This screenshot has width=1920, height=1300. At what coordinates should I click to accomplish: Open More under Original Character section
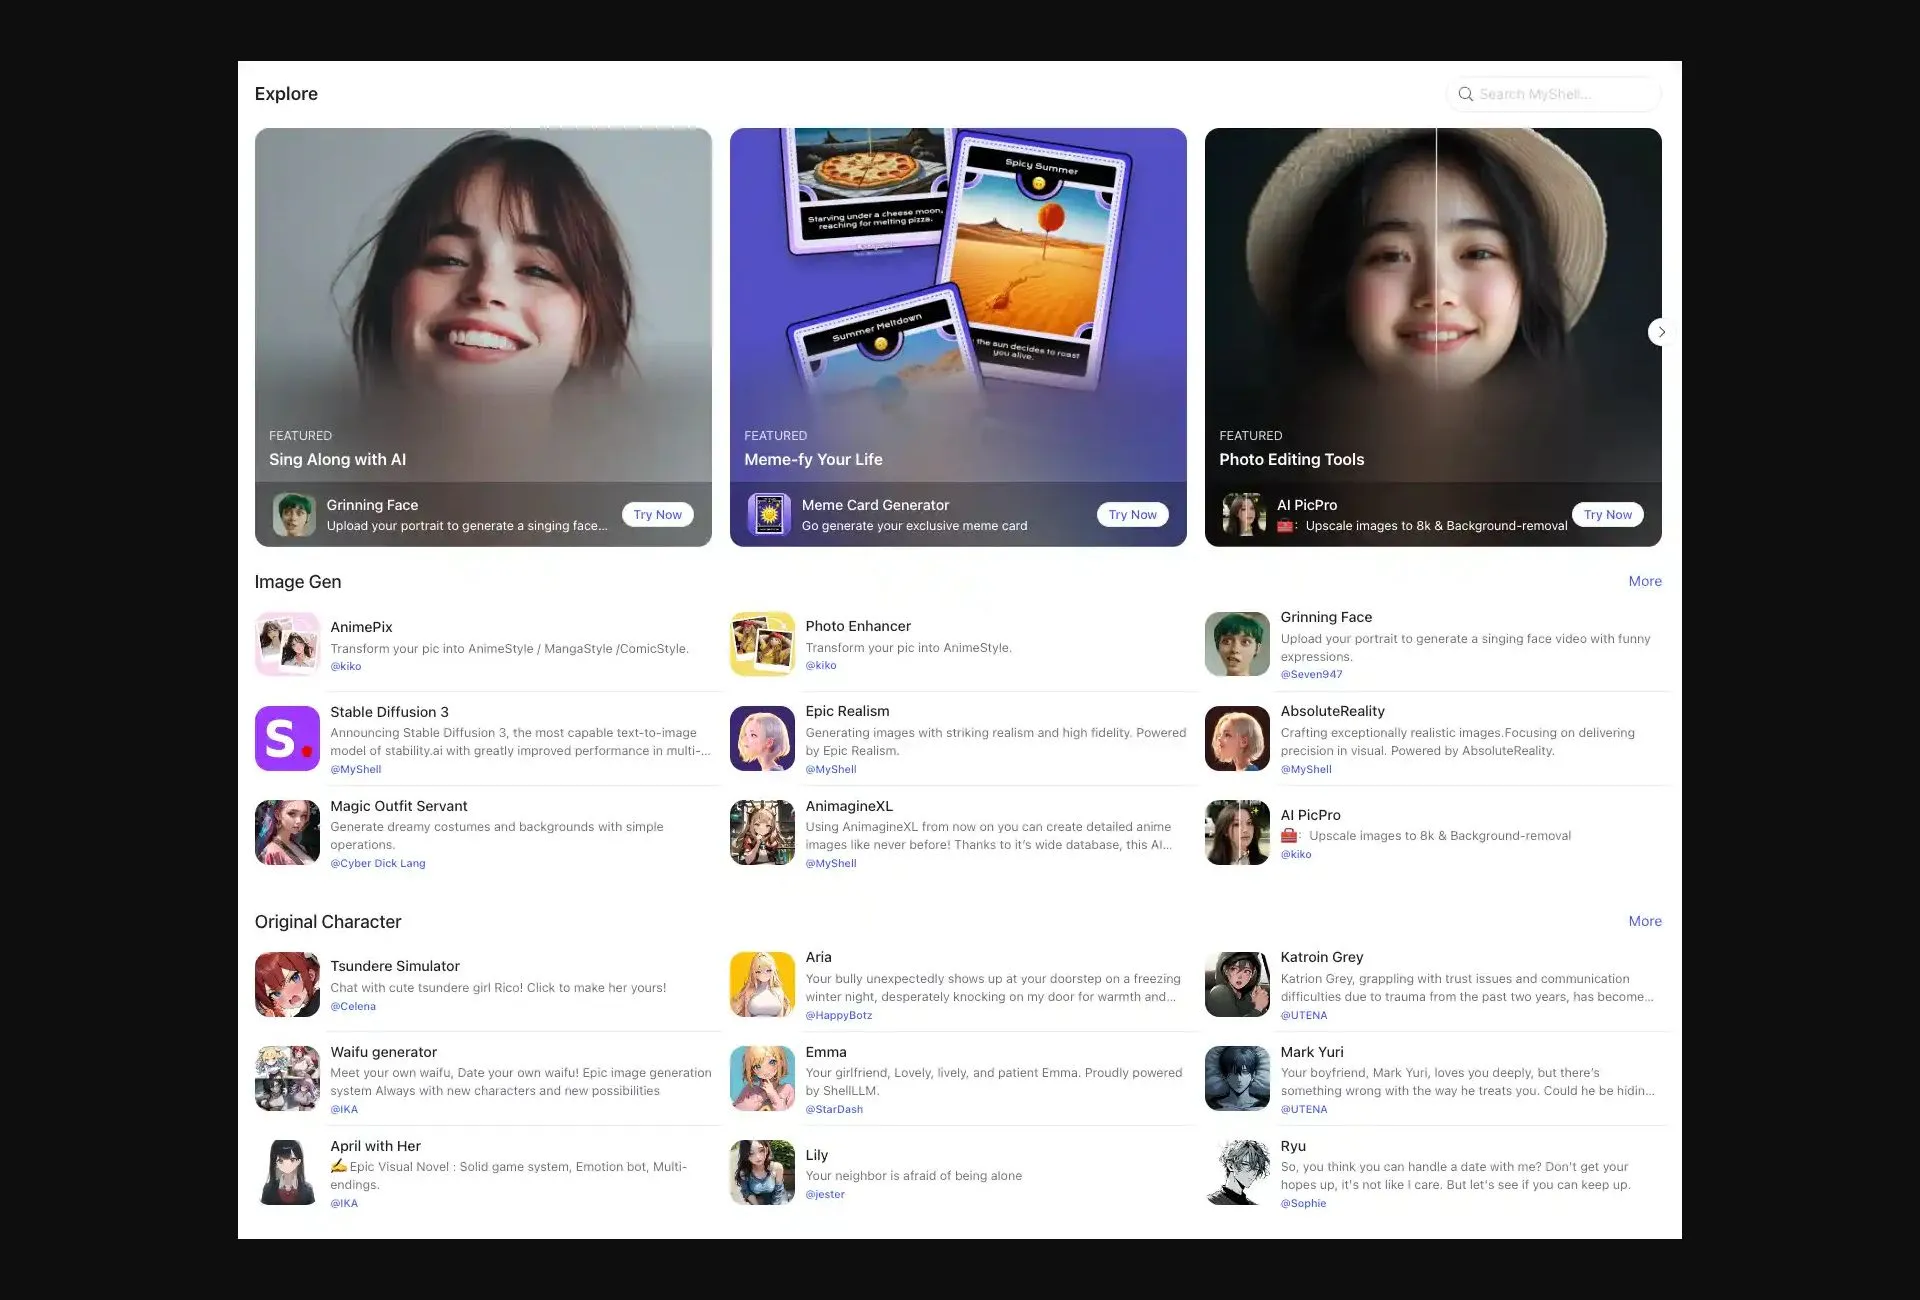[x=1644, y=921]
